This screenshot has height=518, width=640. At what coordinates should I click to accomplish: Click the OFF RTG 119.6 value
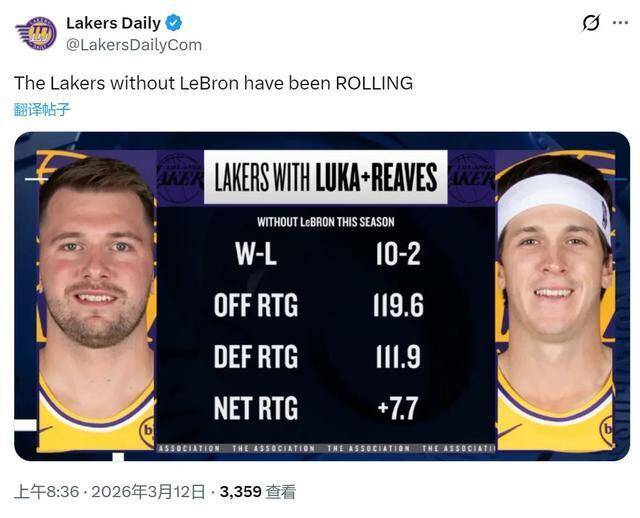396,305
